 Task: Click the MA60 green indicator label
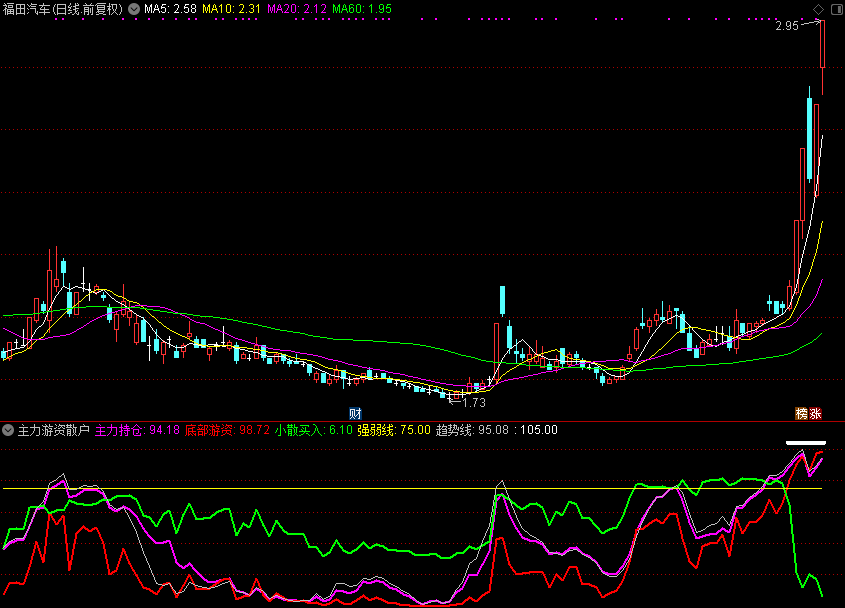tap(362, 9)
